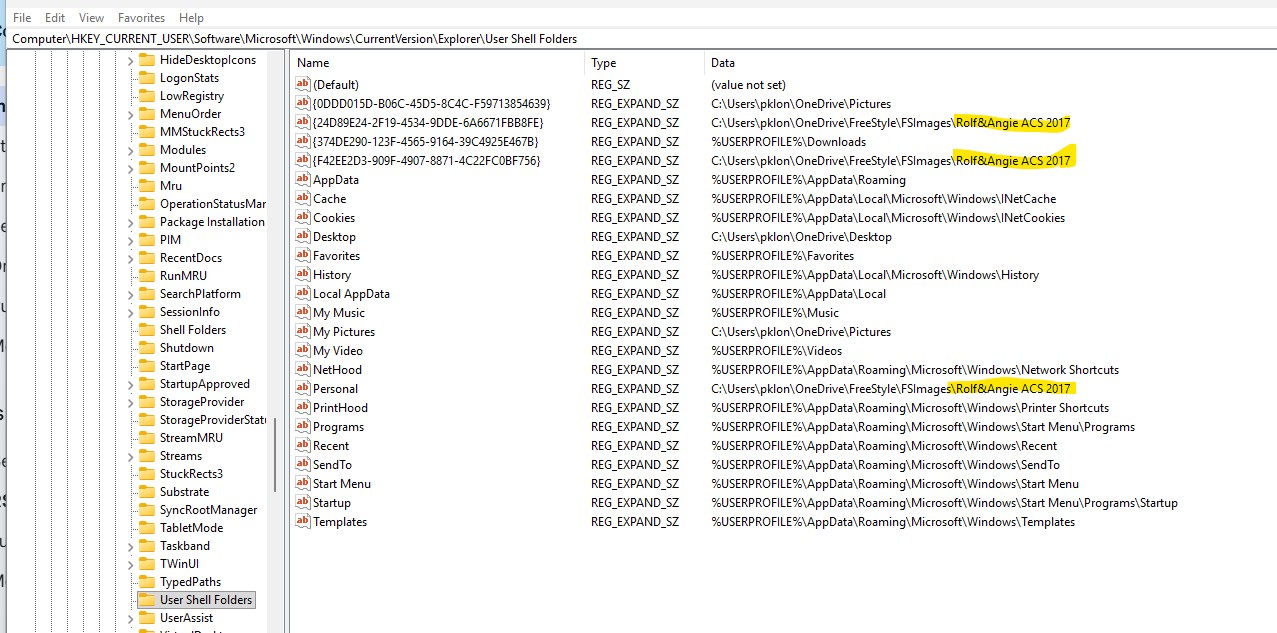Click the string icon of the Programs value

(303, 427)
